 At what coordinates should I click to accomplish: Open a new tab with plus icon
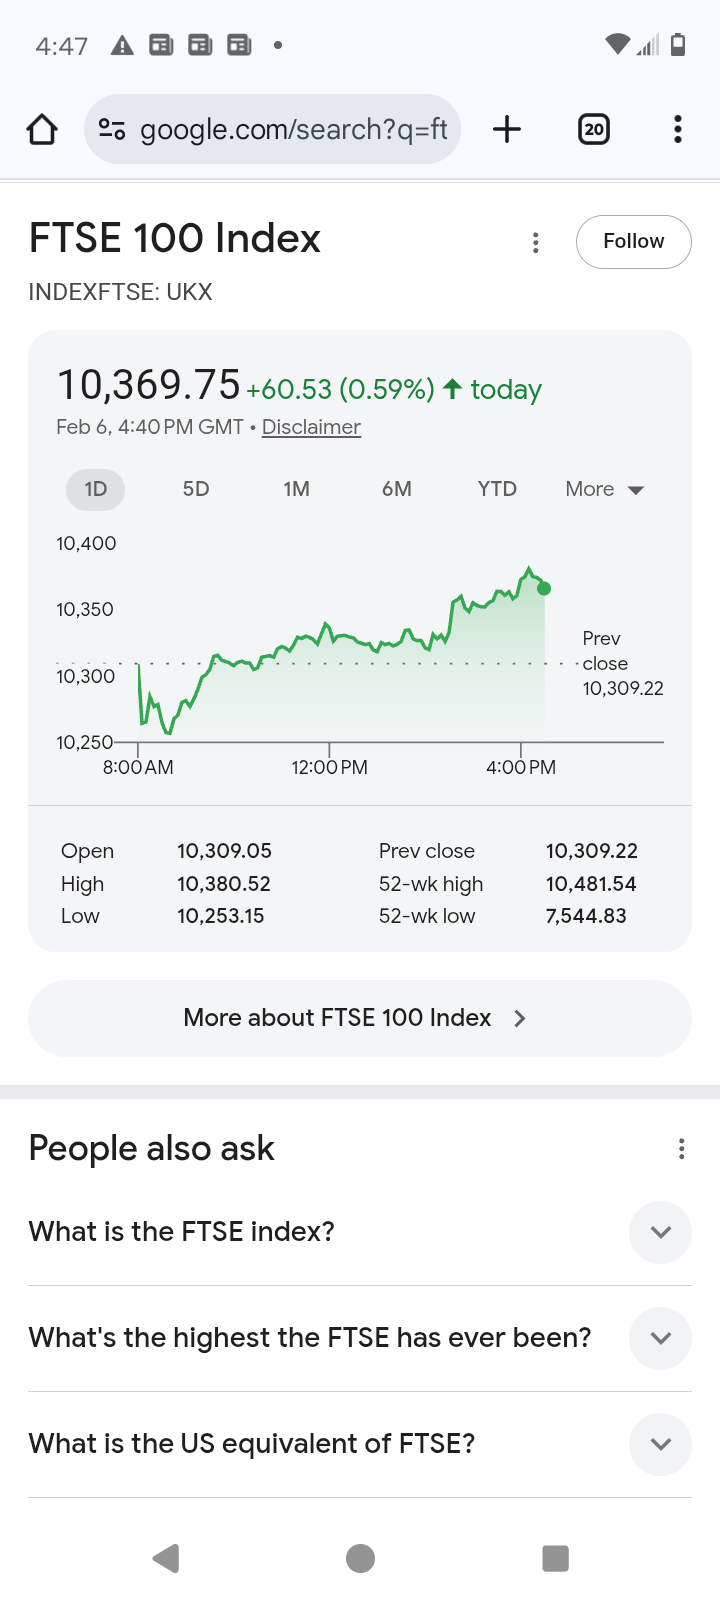click(507, 129)
